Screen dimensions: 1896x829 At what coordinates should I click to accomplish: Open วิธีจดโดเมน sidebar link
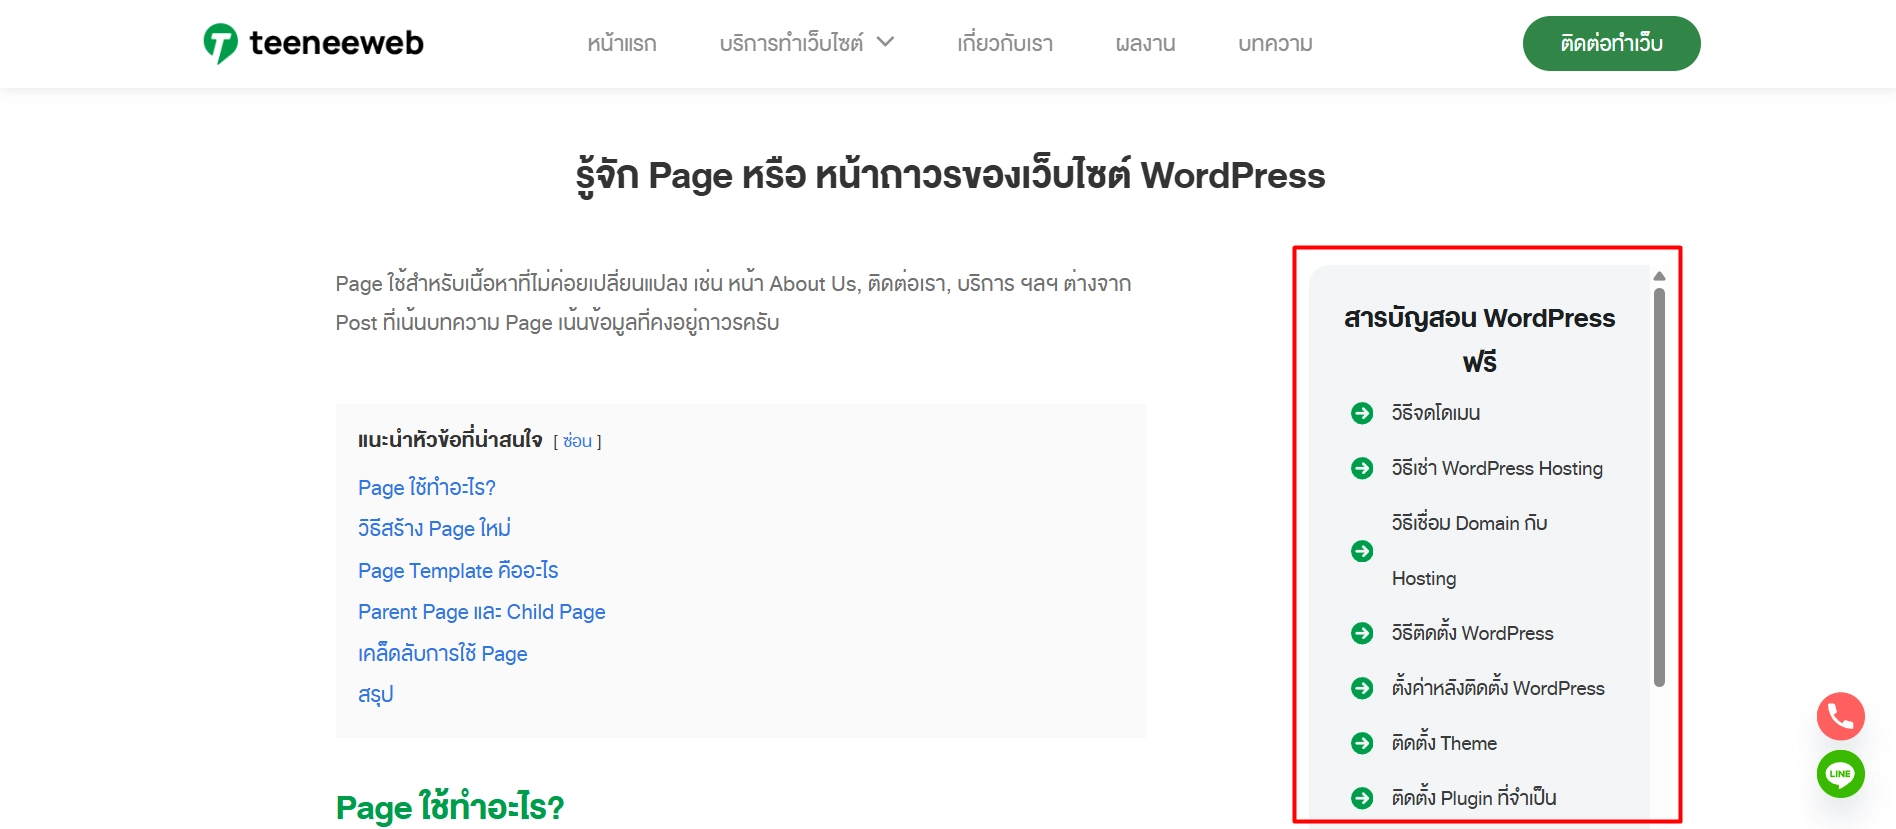tap(1436, 413)
